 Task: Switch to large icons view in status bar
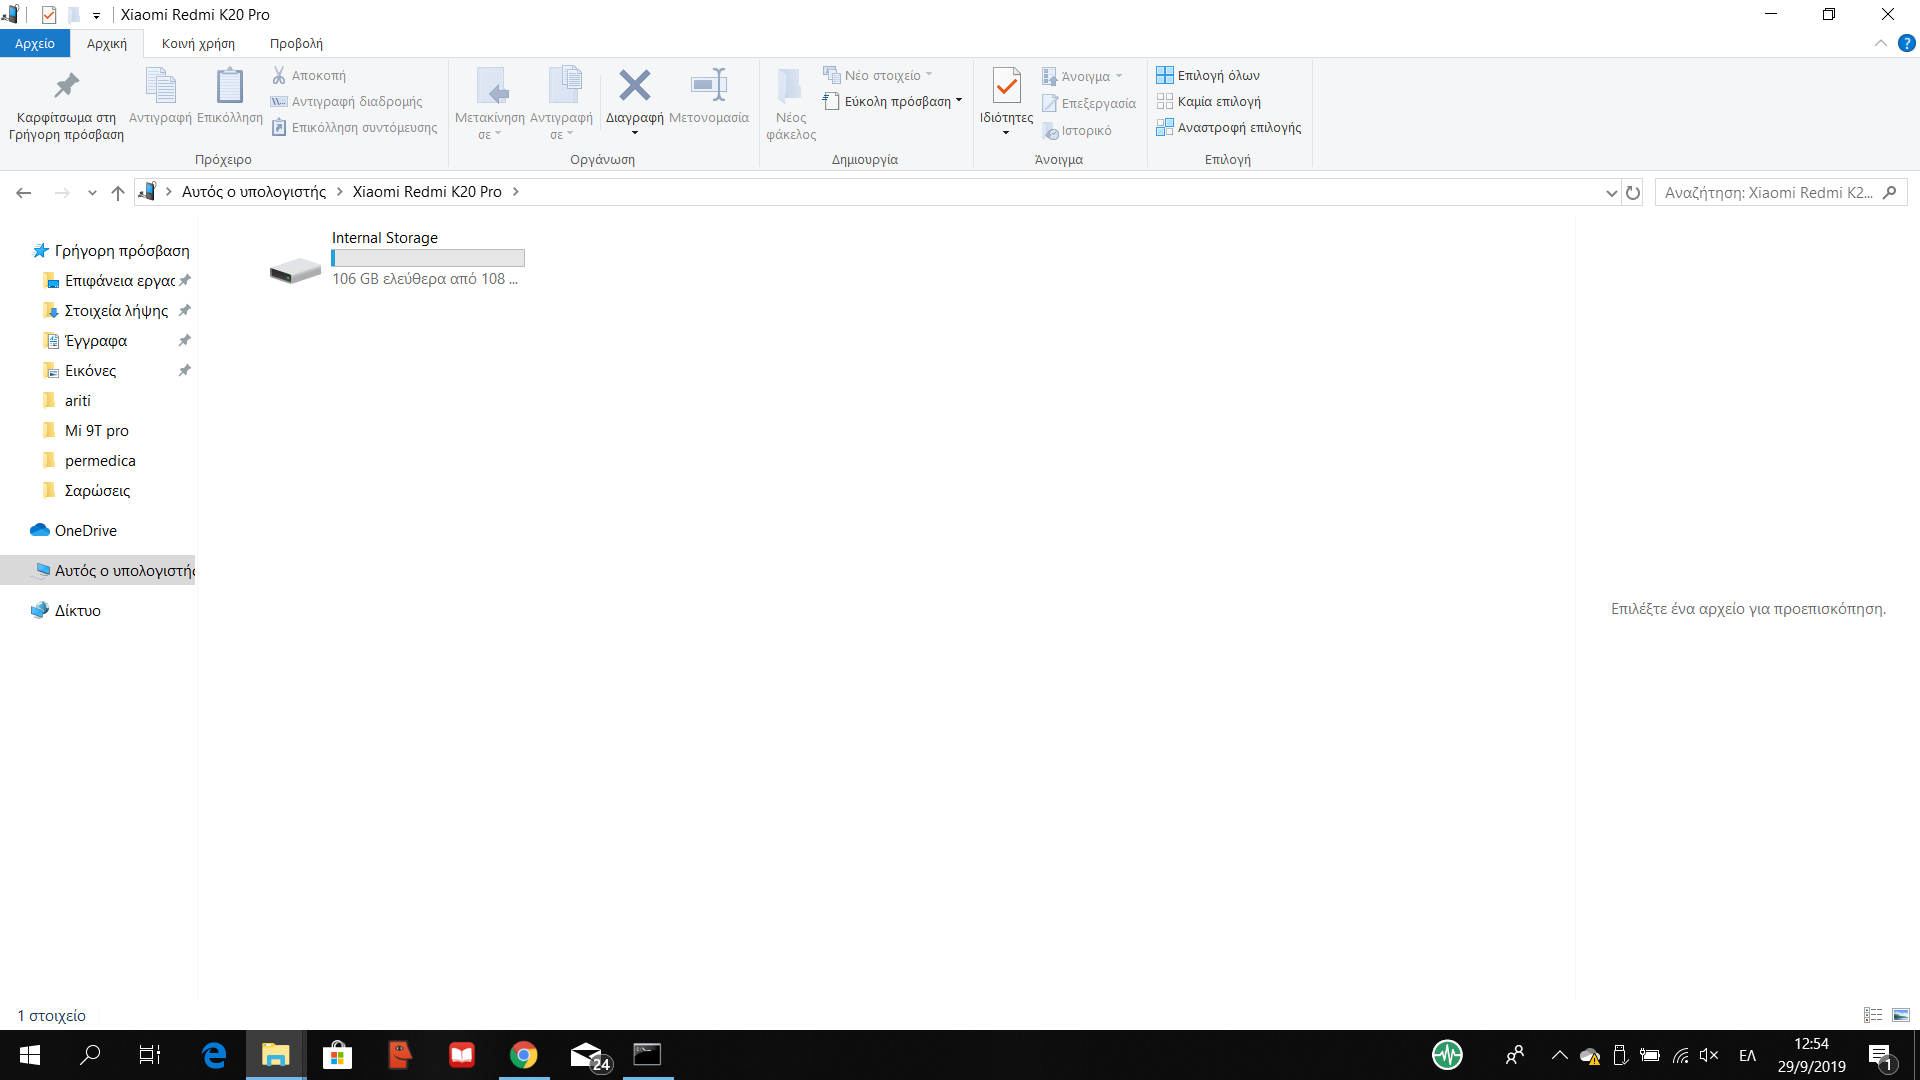click(1901, 1015)
